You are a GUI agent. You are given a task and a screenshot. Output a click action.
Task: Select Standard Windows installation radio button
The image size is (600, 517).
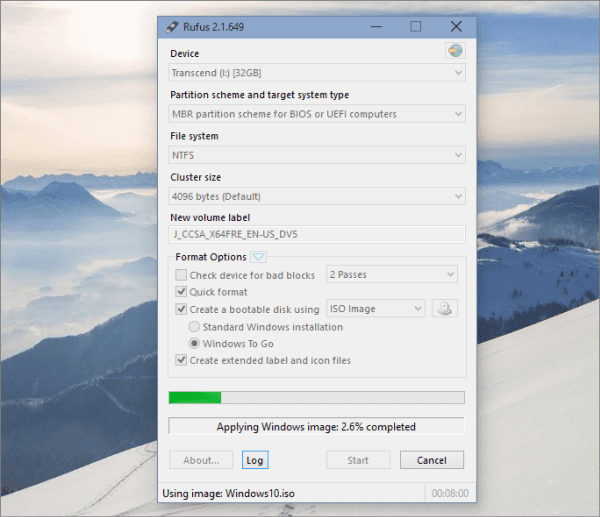(x=194, y=326)
